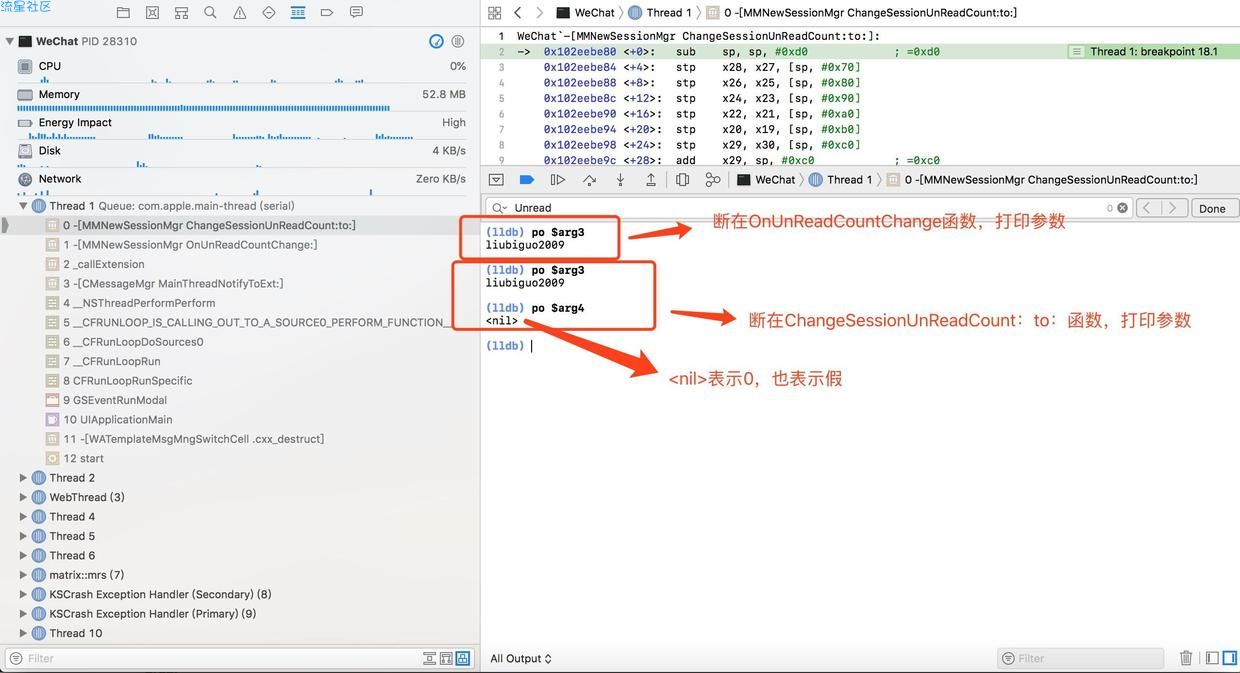This screenshot has height=673, width=1240.
Task: Click Thread 1 in editor jump bar
Action: pyautogui.click(x=660, y=13)
